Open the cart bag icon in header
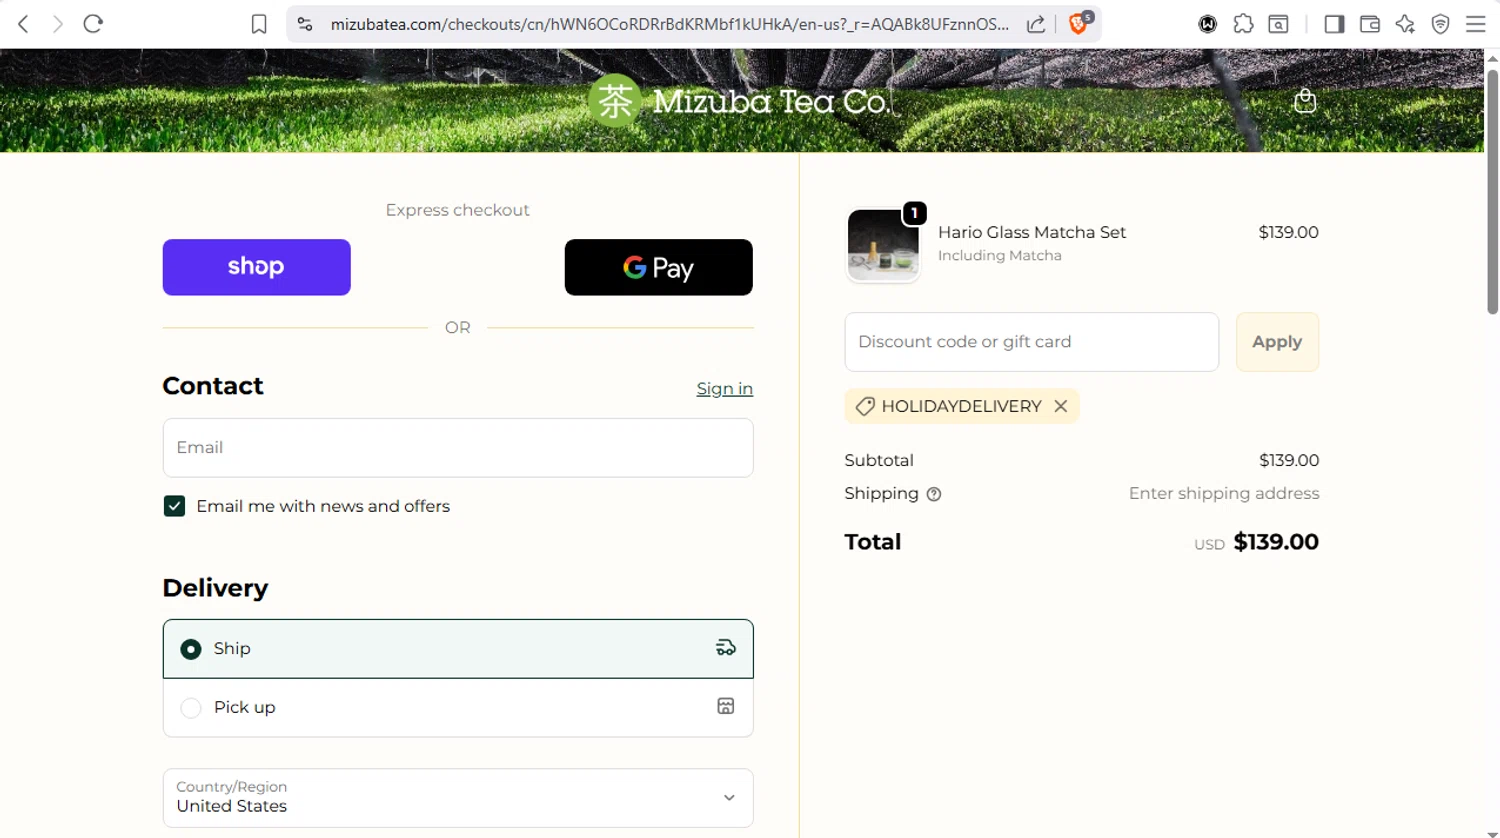 (1305, 100)
